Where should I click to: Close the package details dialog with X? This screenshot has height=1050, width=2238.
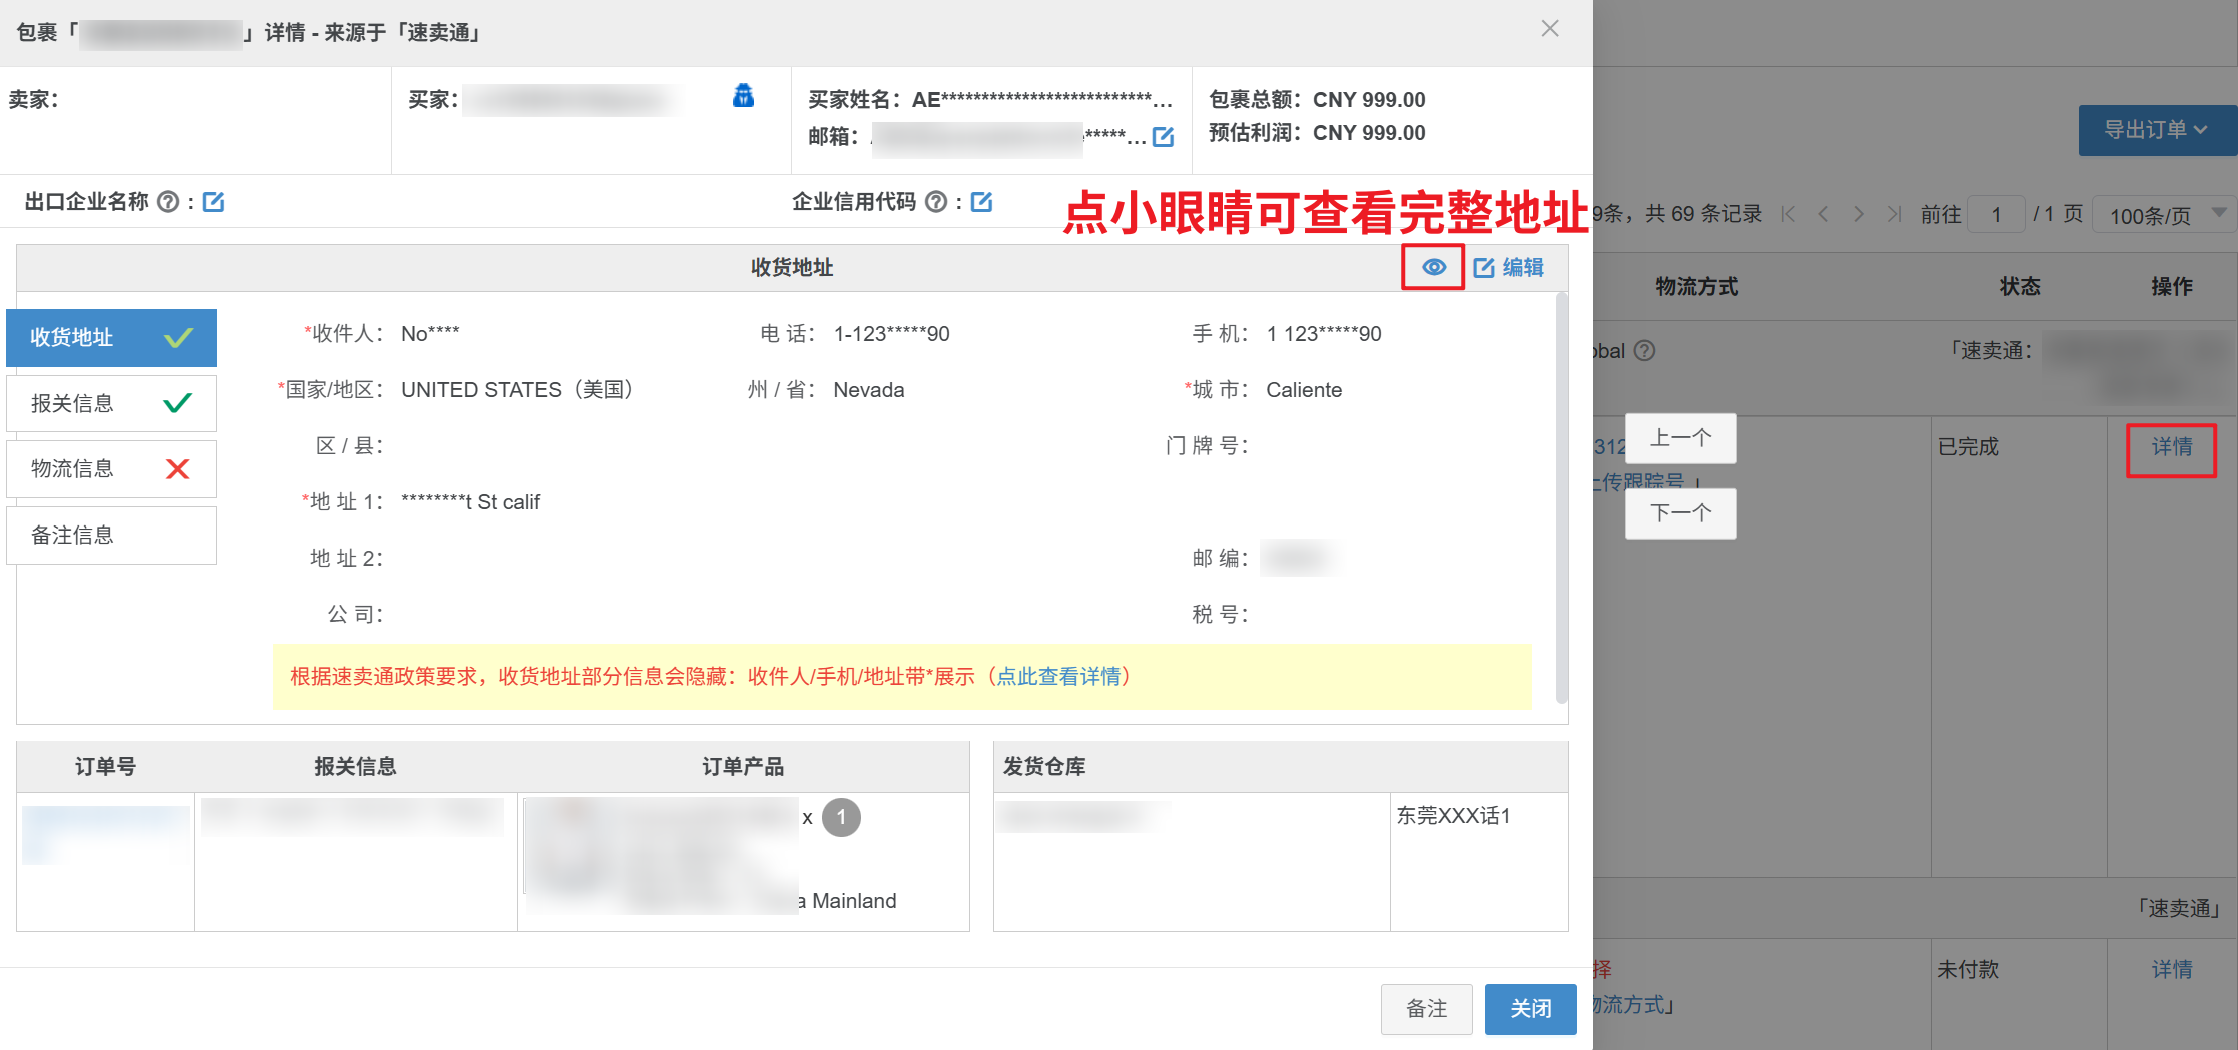point(1550,29)
